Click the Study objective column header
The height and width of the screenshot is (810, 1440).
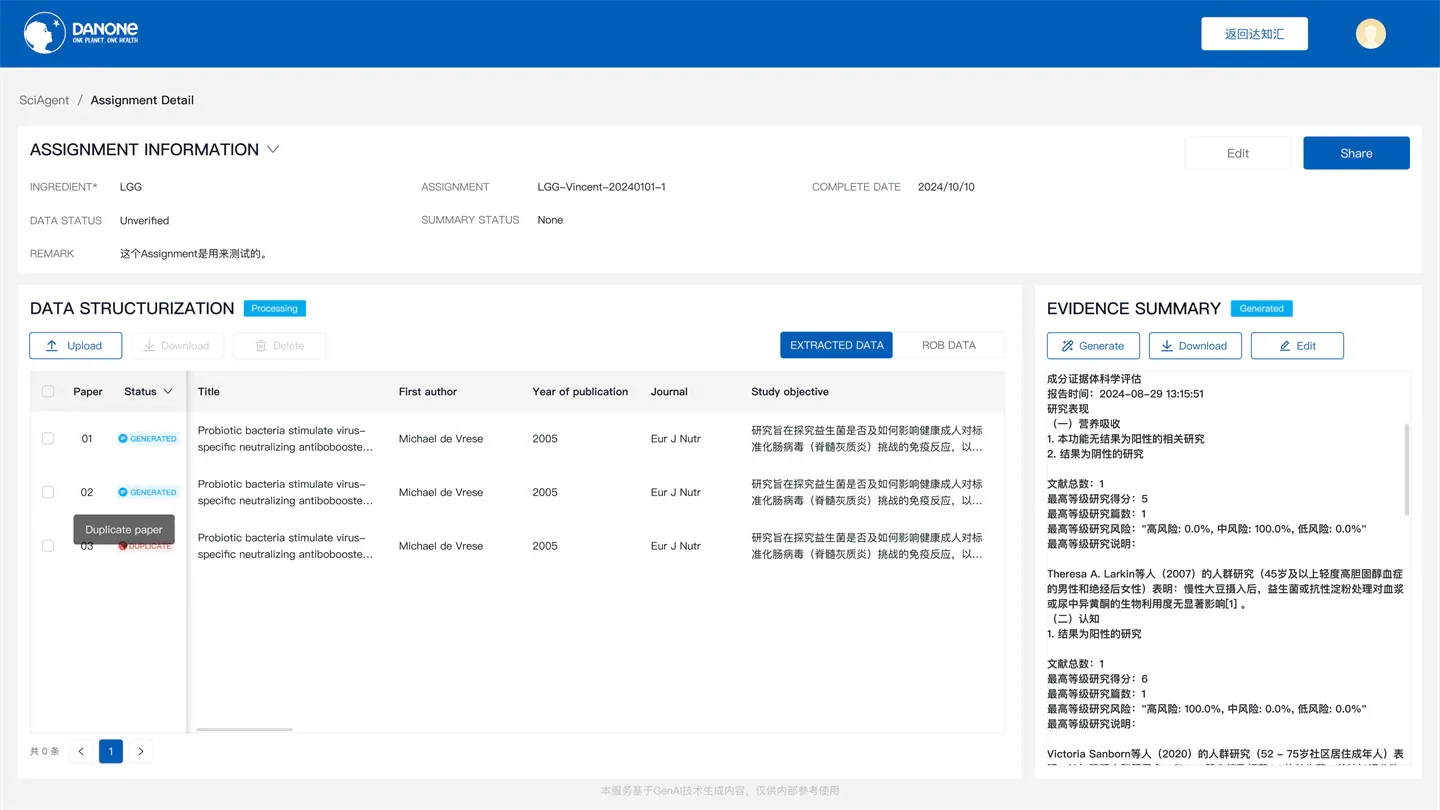tap(790, 392)
